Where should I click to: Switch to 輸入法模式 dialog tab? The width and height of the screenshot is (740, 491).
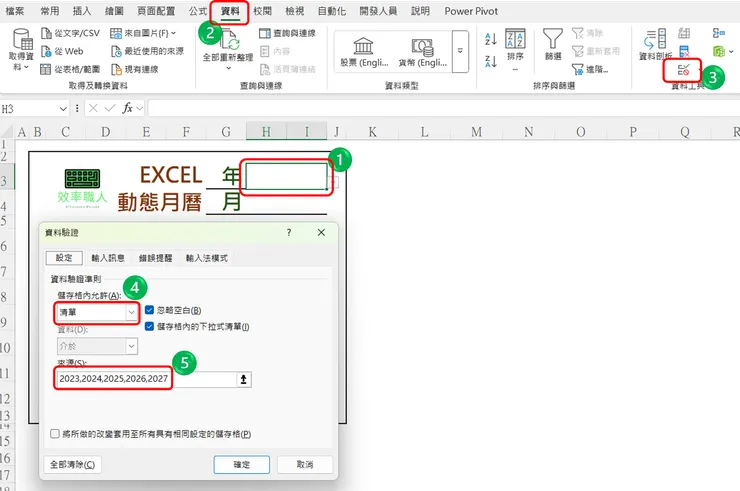click(x=207, y=258)
